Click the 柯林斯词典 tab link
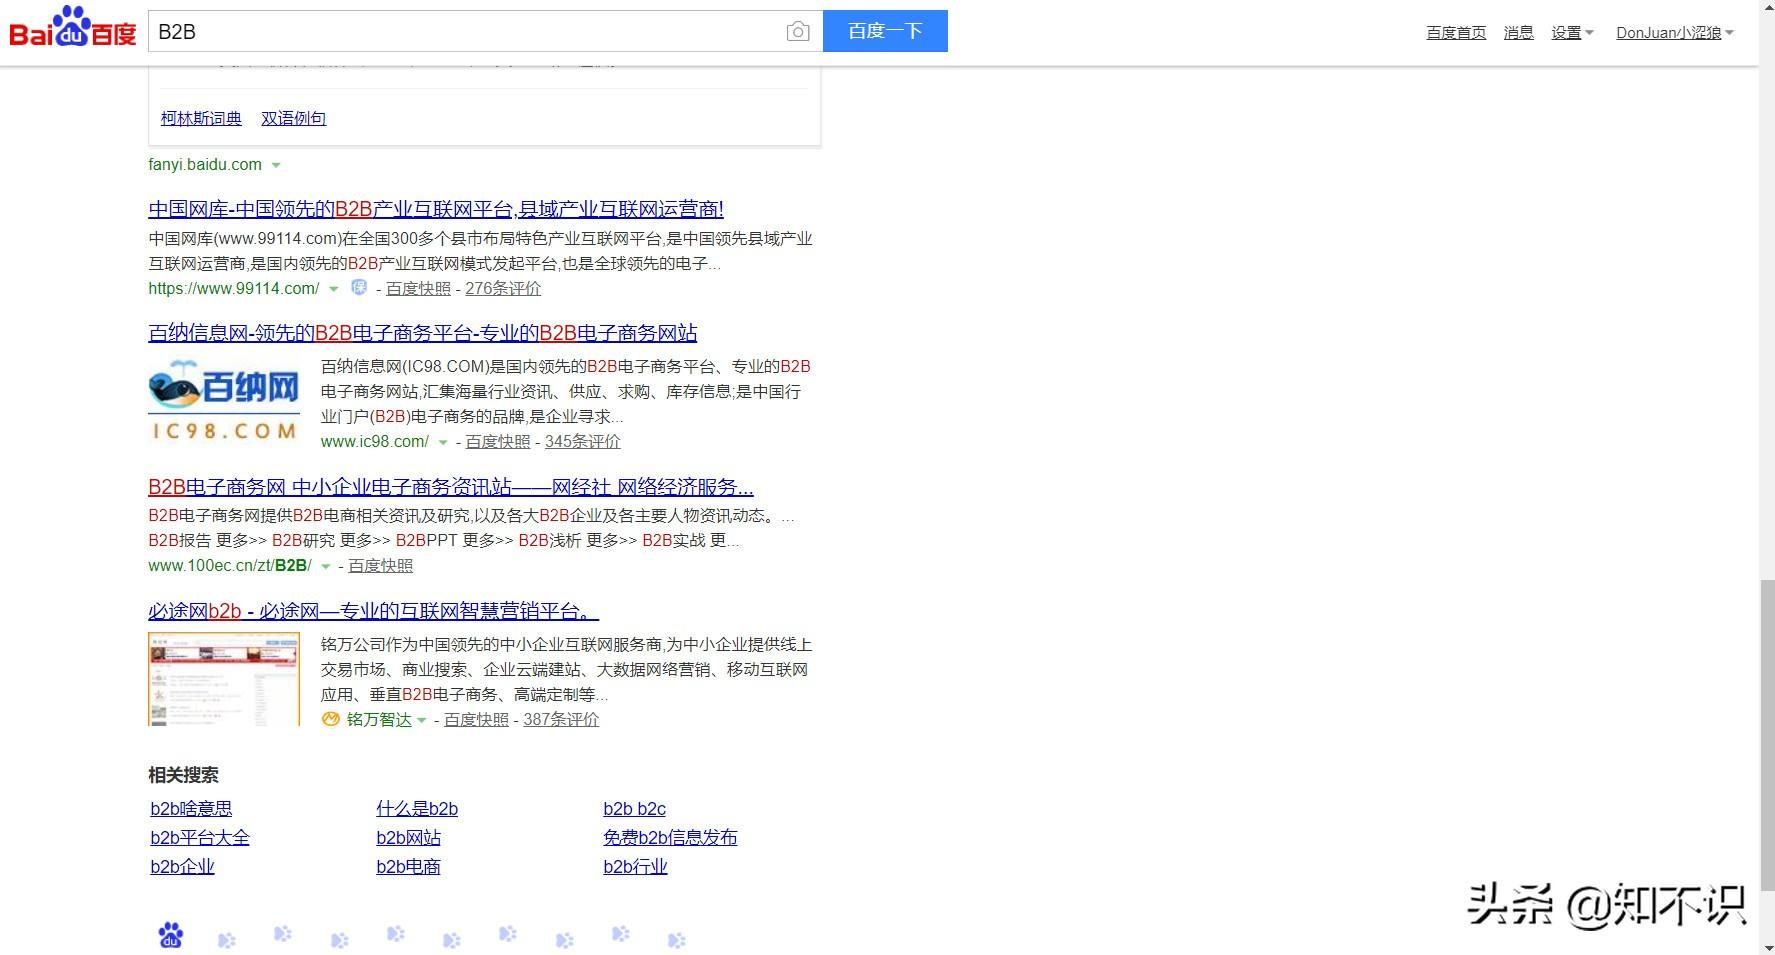Image resolution: width=1775 pixels, height=955 pixels. (201, 118)
